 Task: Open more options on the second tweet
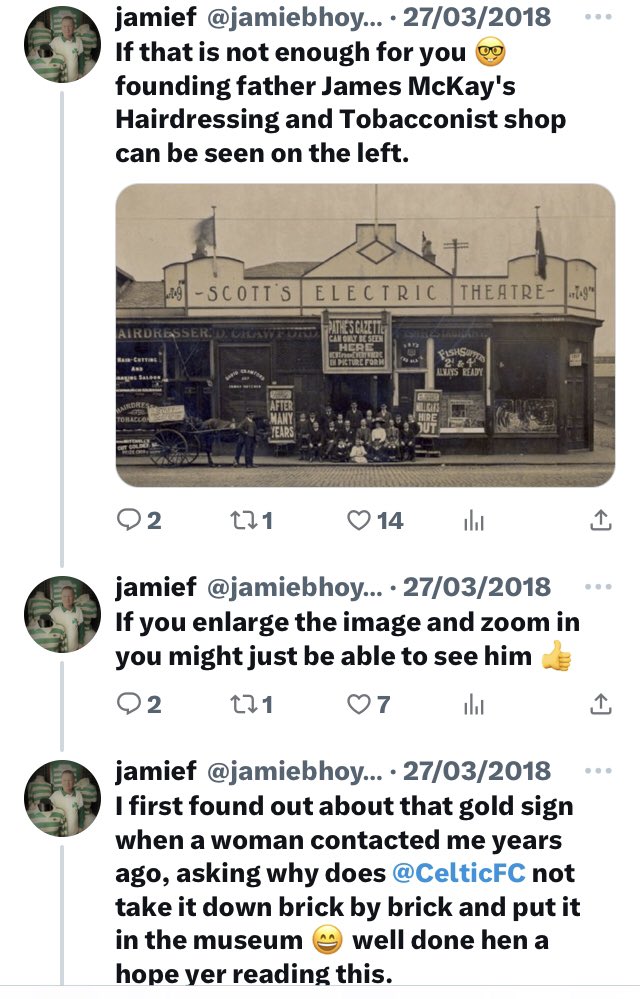tap(598, 587)
